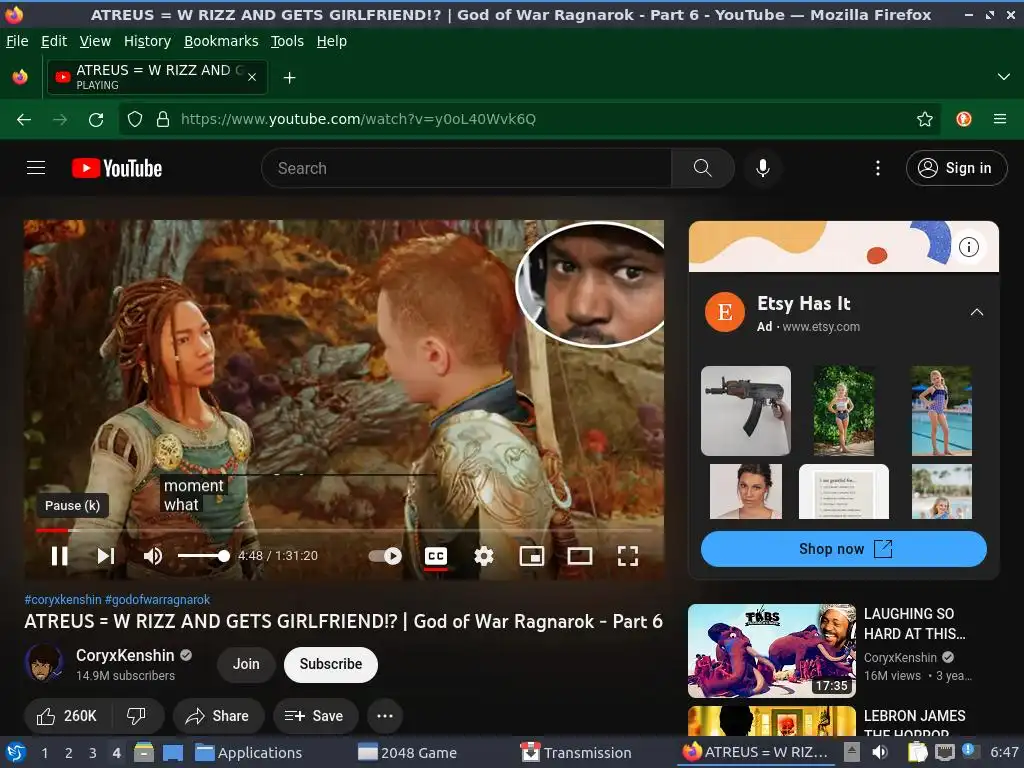Enter full screen mode

(628, 556)
